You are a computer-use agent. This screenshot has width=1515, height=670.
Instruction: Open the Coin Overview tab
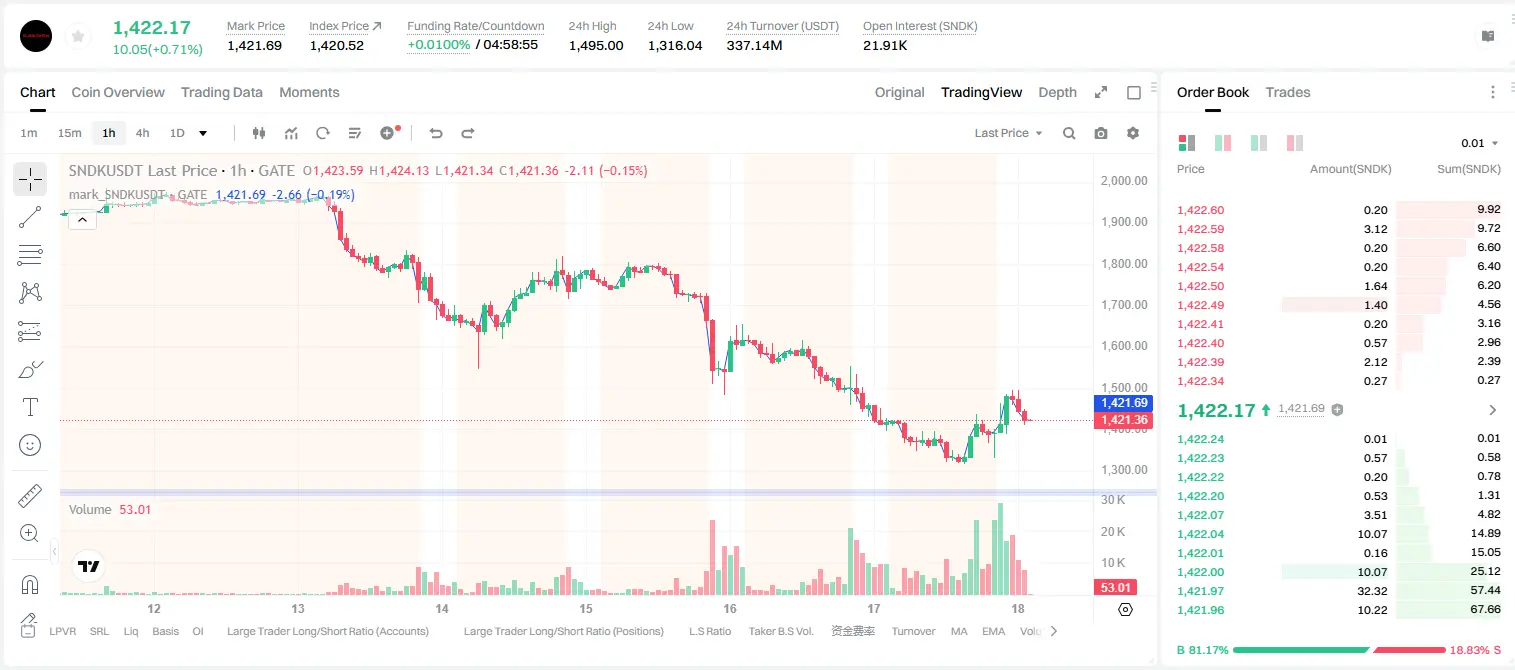coord(118,92)
